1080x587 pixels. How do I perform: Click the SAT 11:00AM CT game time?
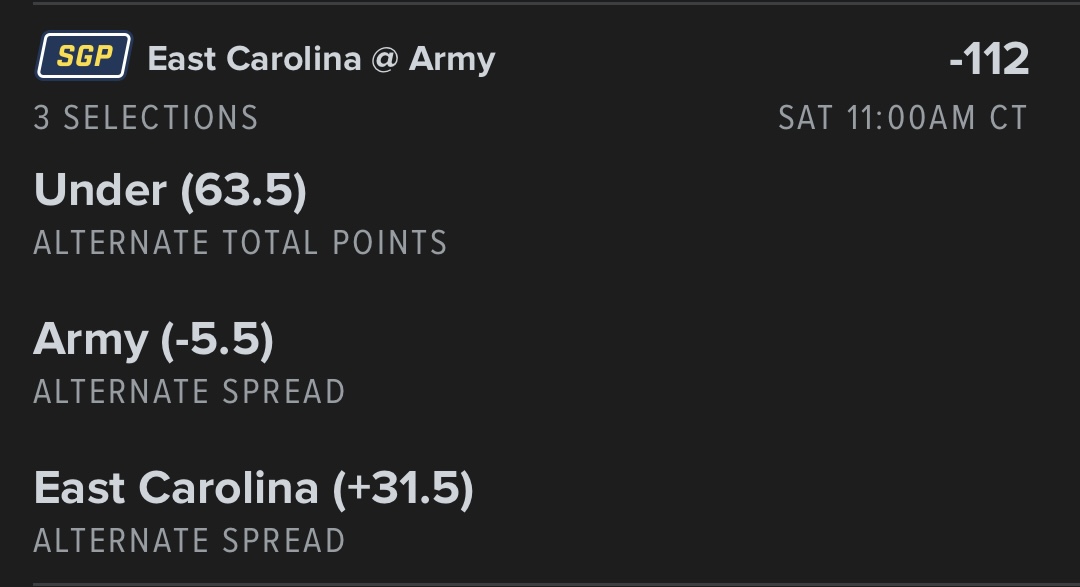[902, 118]
